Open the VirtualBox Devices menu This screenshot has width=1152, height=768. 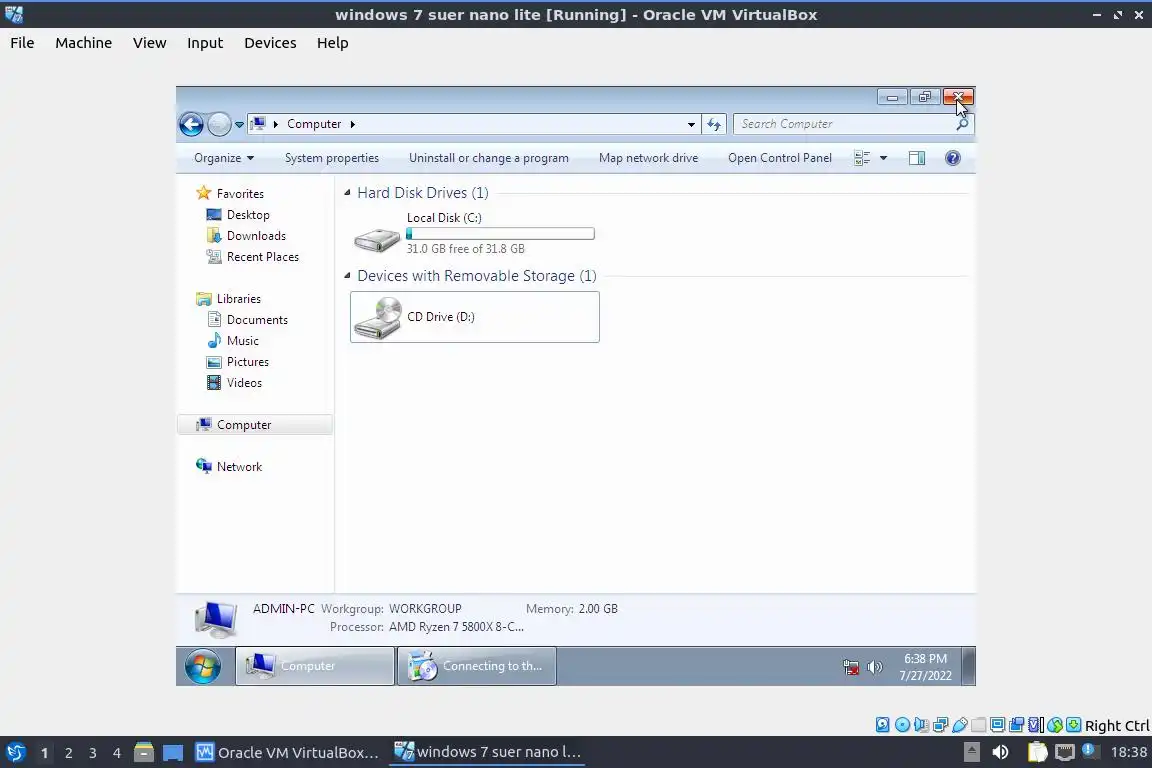270,43
